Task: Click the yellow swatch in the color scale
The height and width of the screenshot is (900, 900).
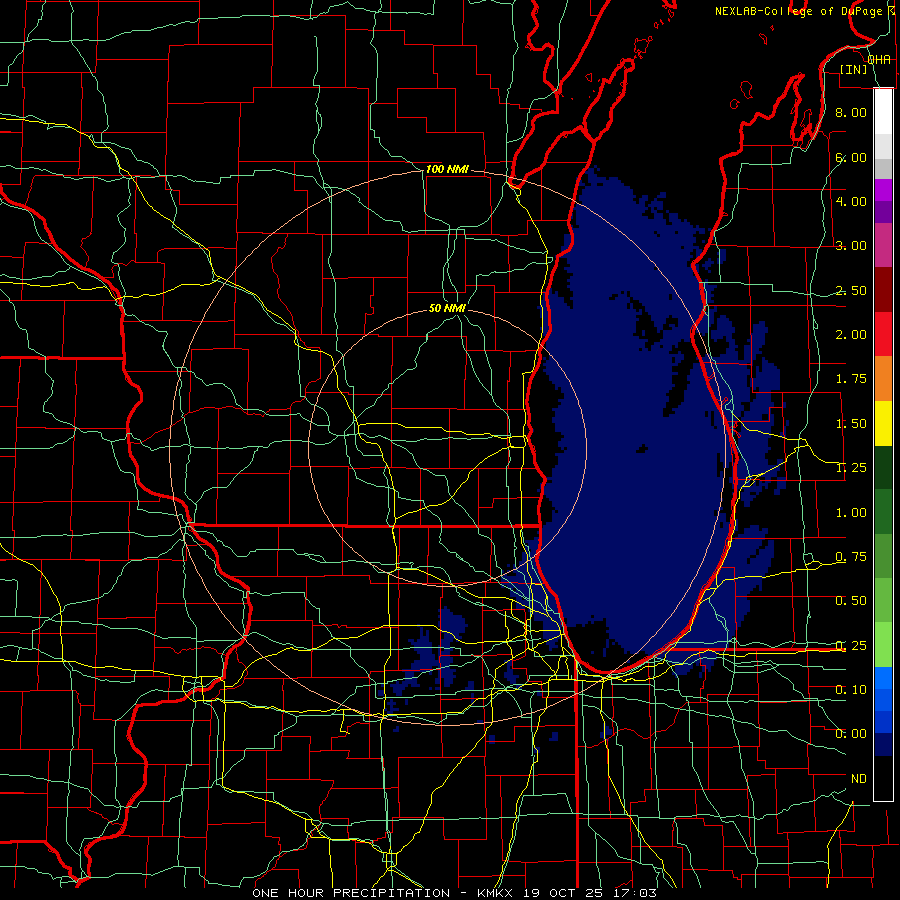Action: (x=883, y=423)
